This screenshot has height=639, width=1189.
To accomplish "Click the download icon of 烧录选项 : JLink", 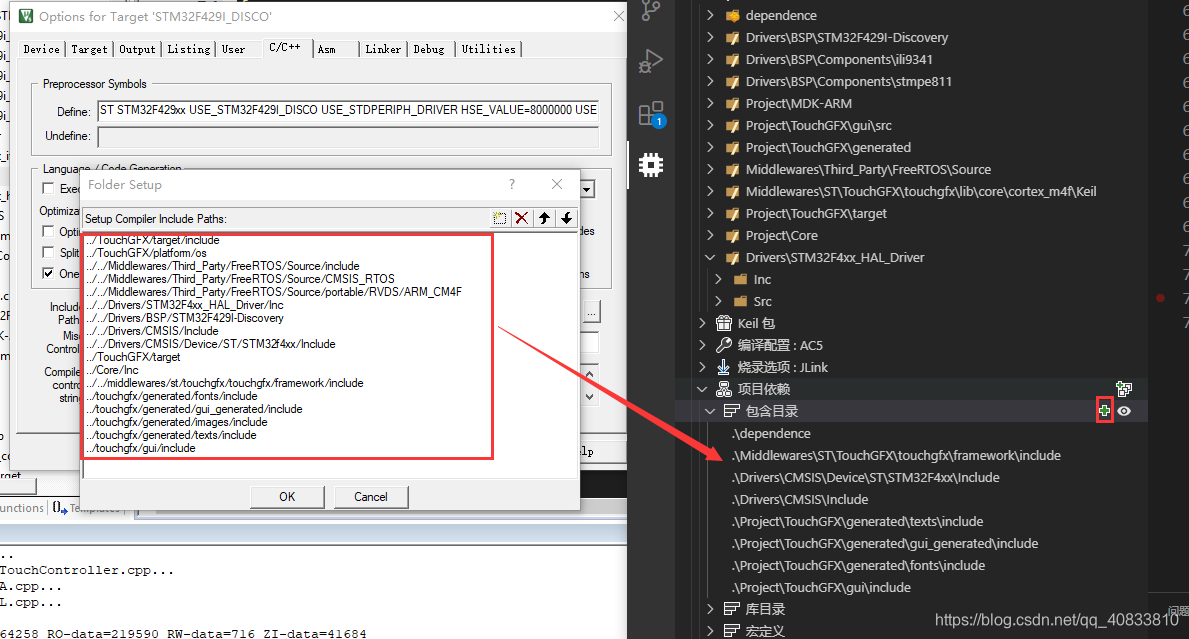I will (x=724, y=367).
